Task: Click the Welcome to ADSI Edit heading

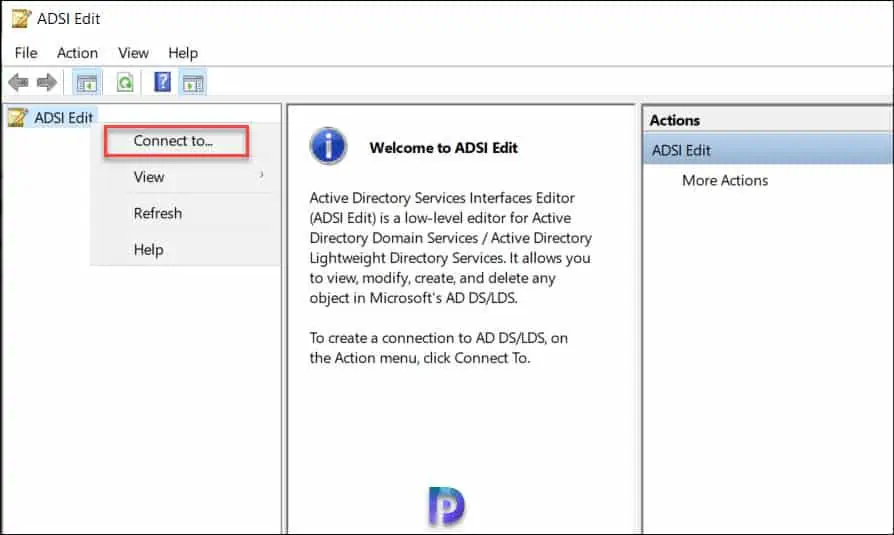Action: 444,148
